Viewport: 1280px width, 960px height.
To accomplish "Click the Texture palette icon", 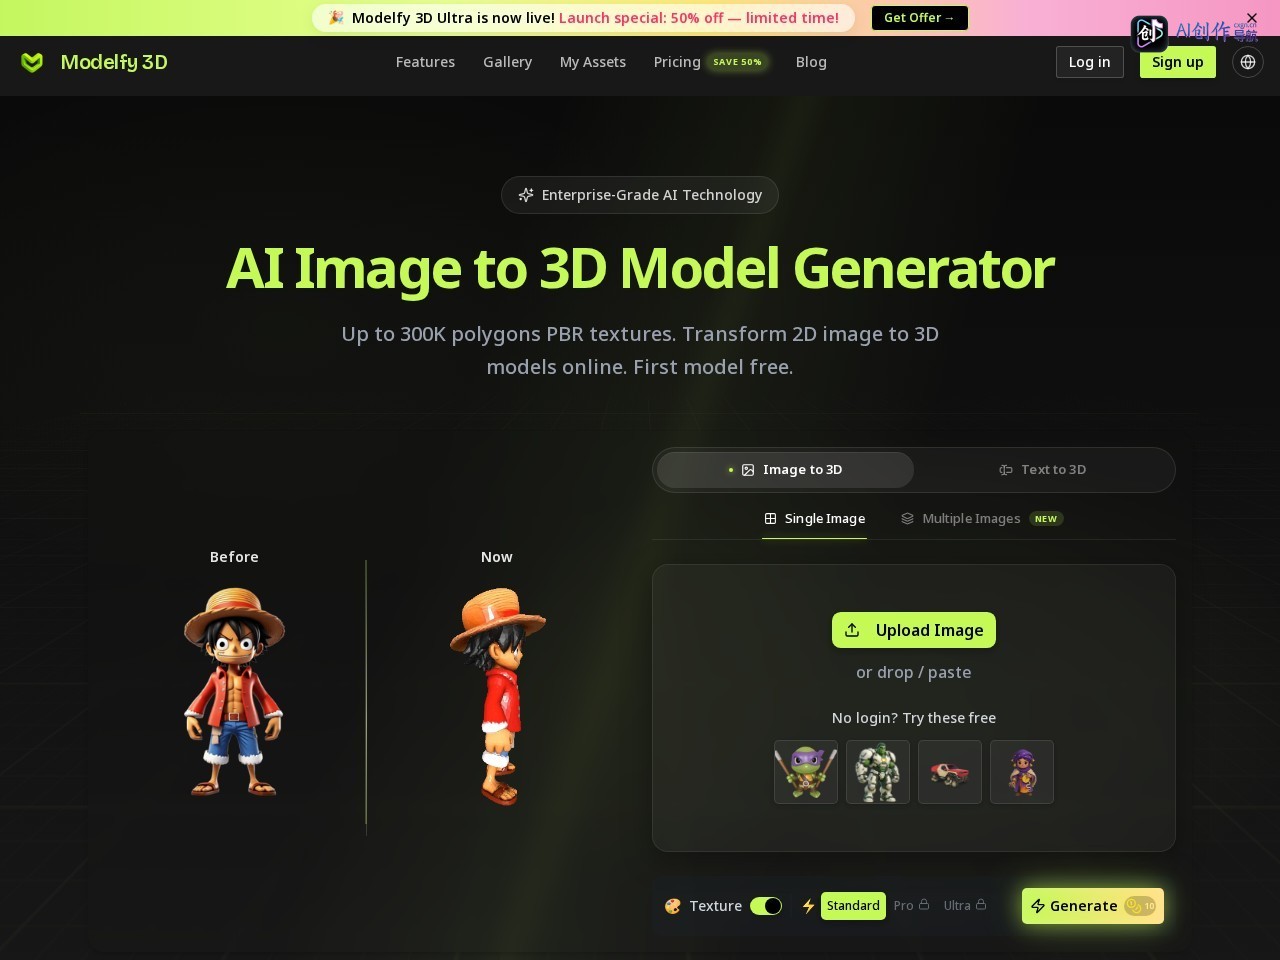I will click(673, 906).
